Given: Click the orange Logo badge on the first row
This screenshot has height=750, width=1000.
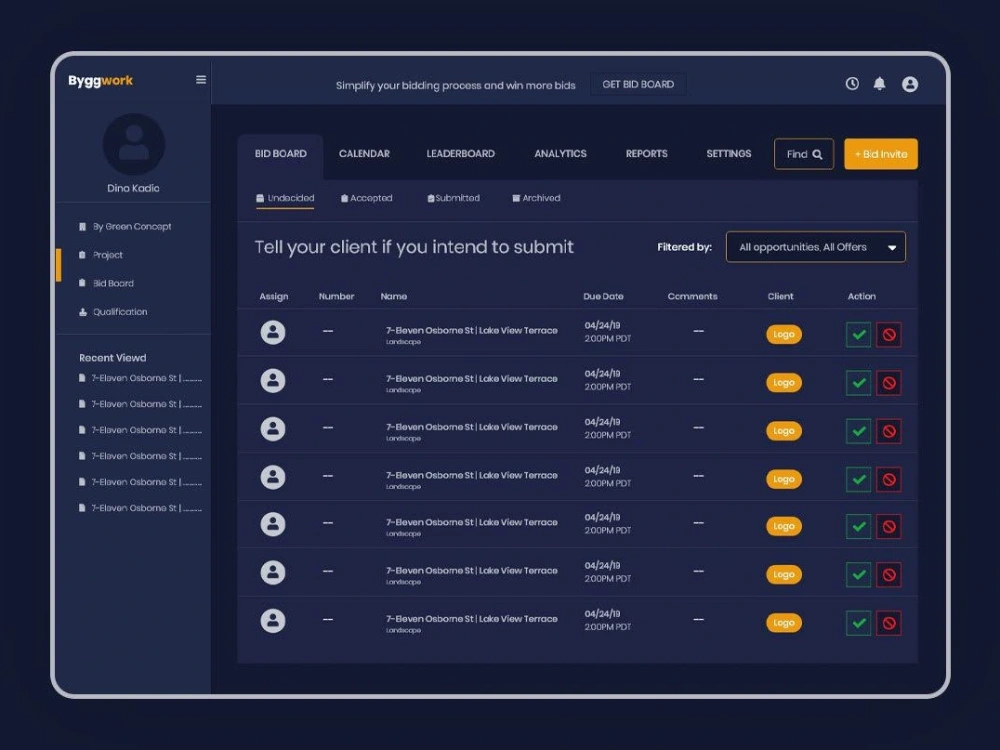Looking at the screenshot, I should pos(784,334).
